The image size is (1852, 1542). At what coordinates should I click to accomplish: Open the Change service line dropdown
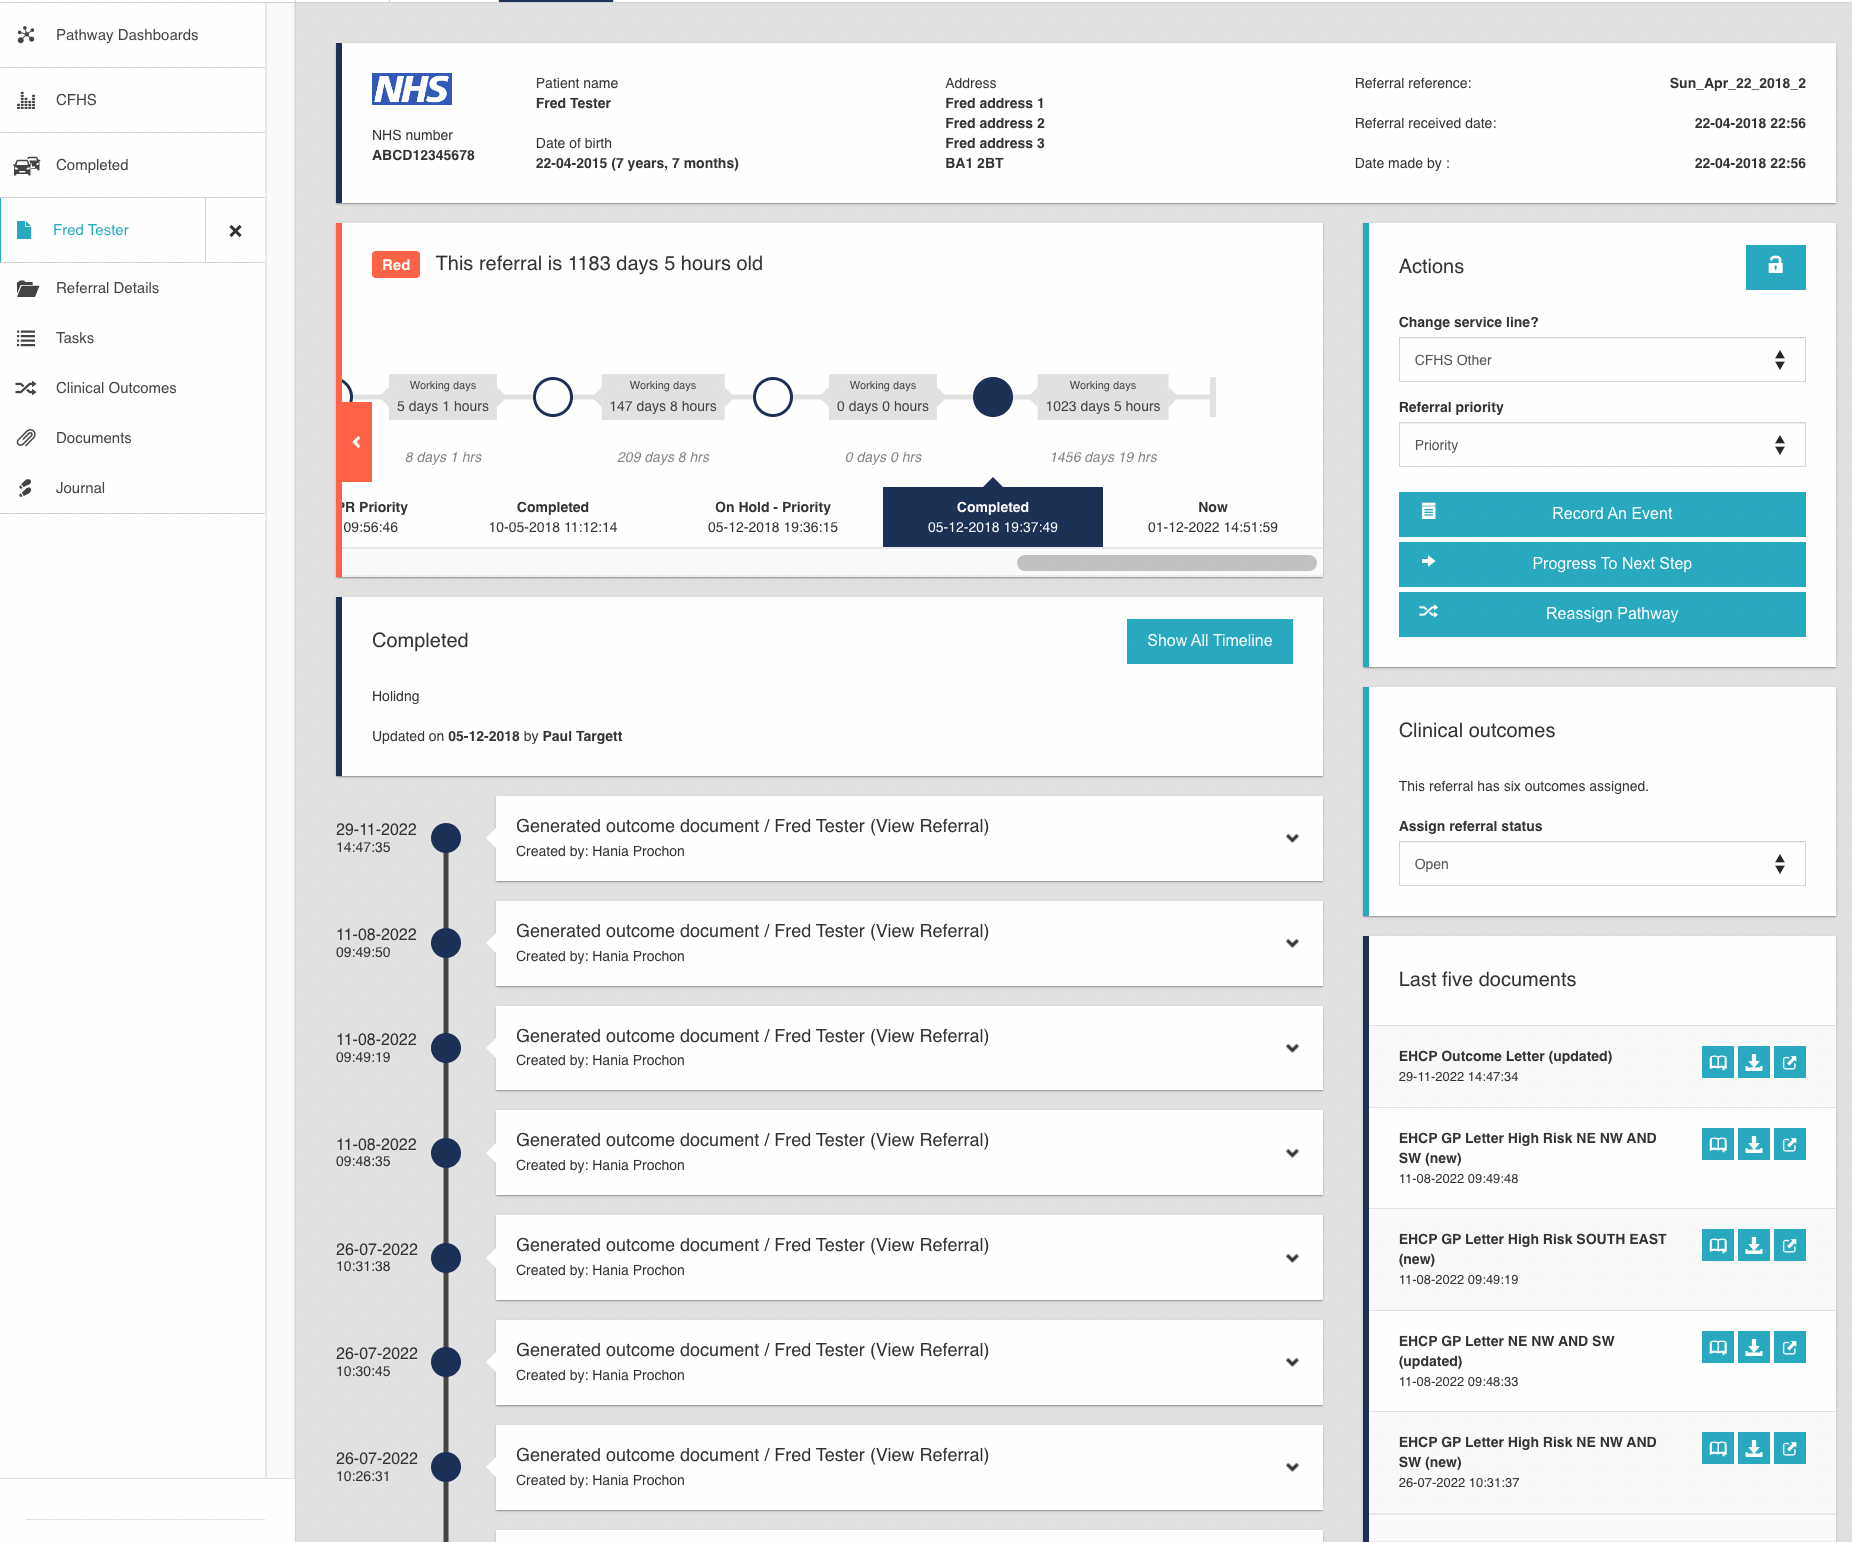point(1601,360)
